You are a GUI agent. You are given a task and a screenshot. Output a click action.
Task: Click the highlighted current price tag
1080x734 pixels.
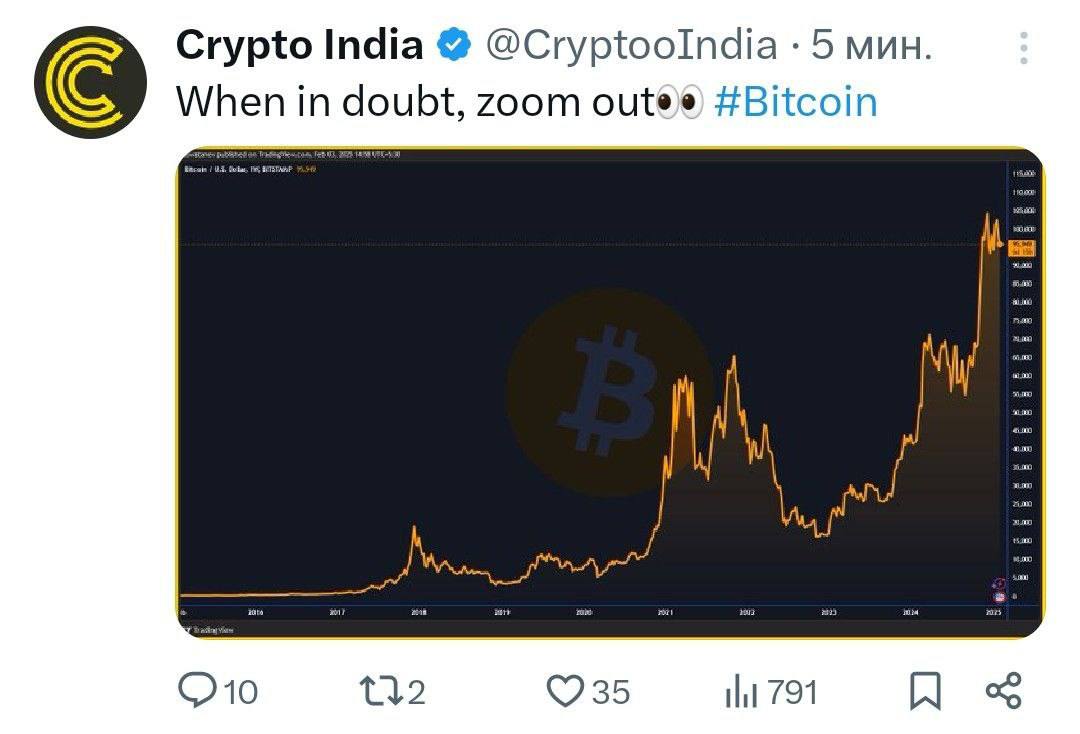[x=1021, y=248]
